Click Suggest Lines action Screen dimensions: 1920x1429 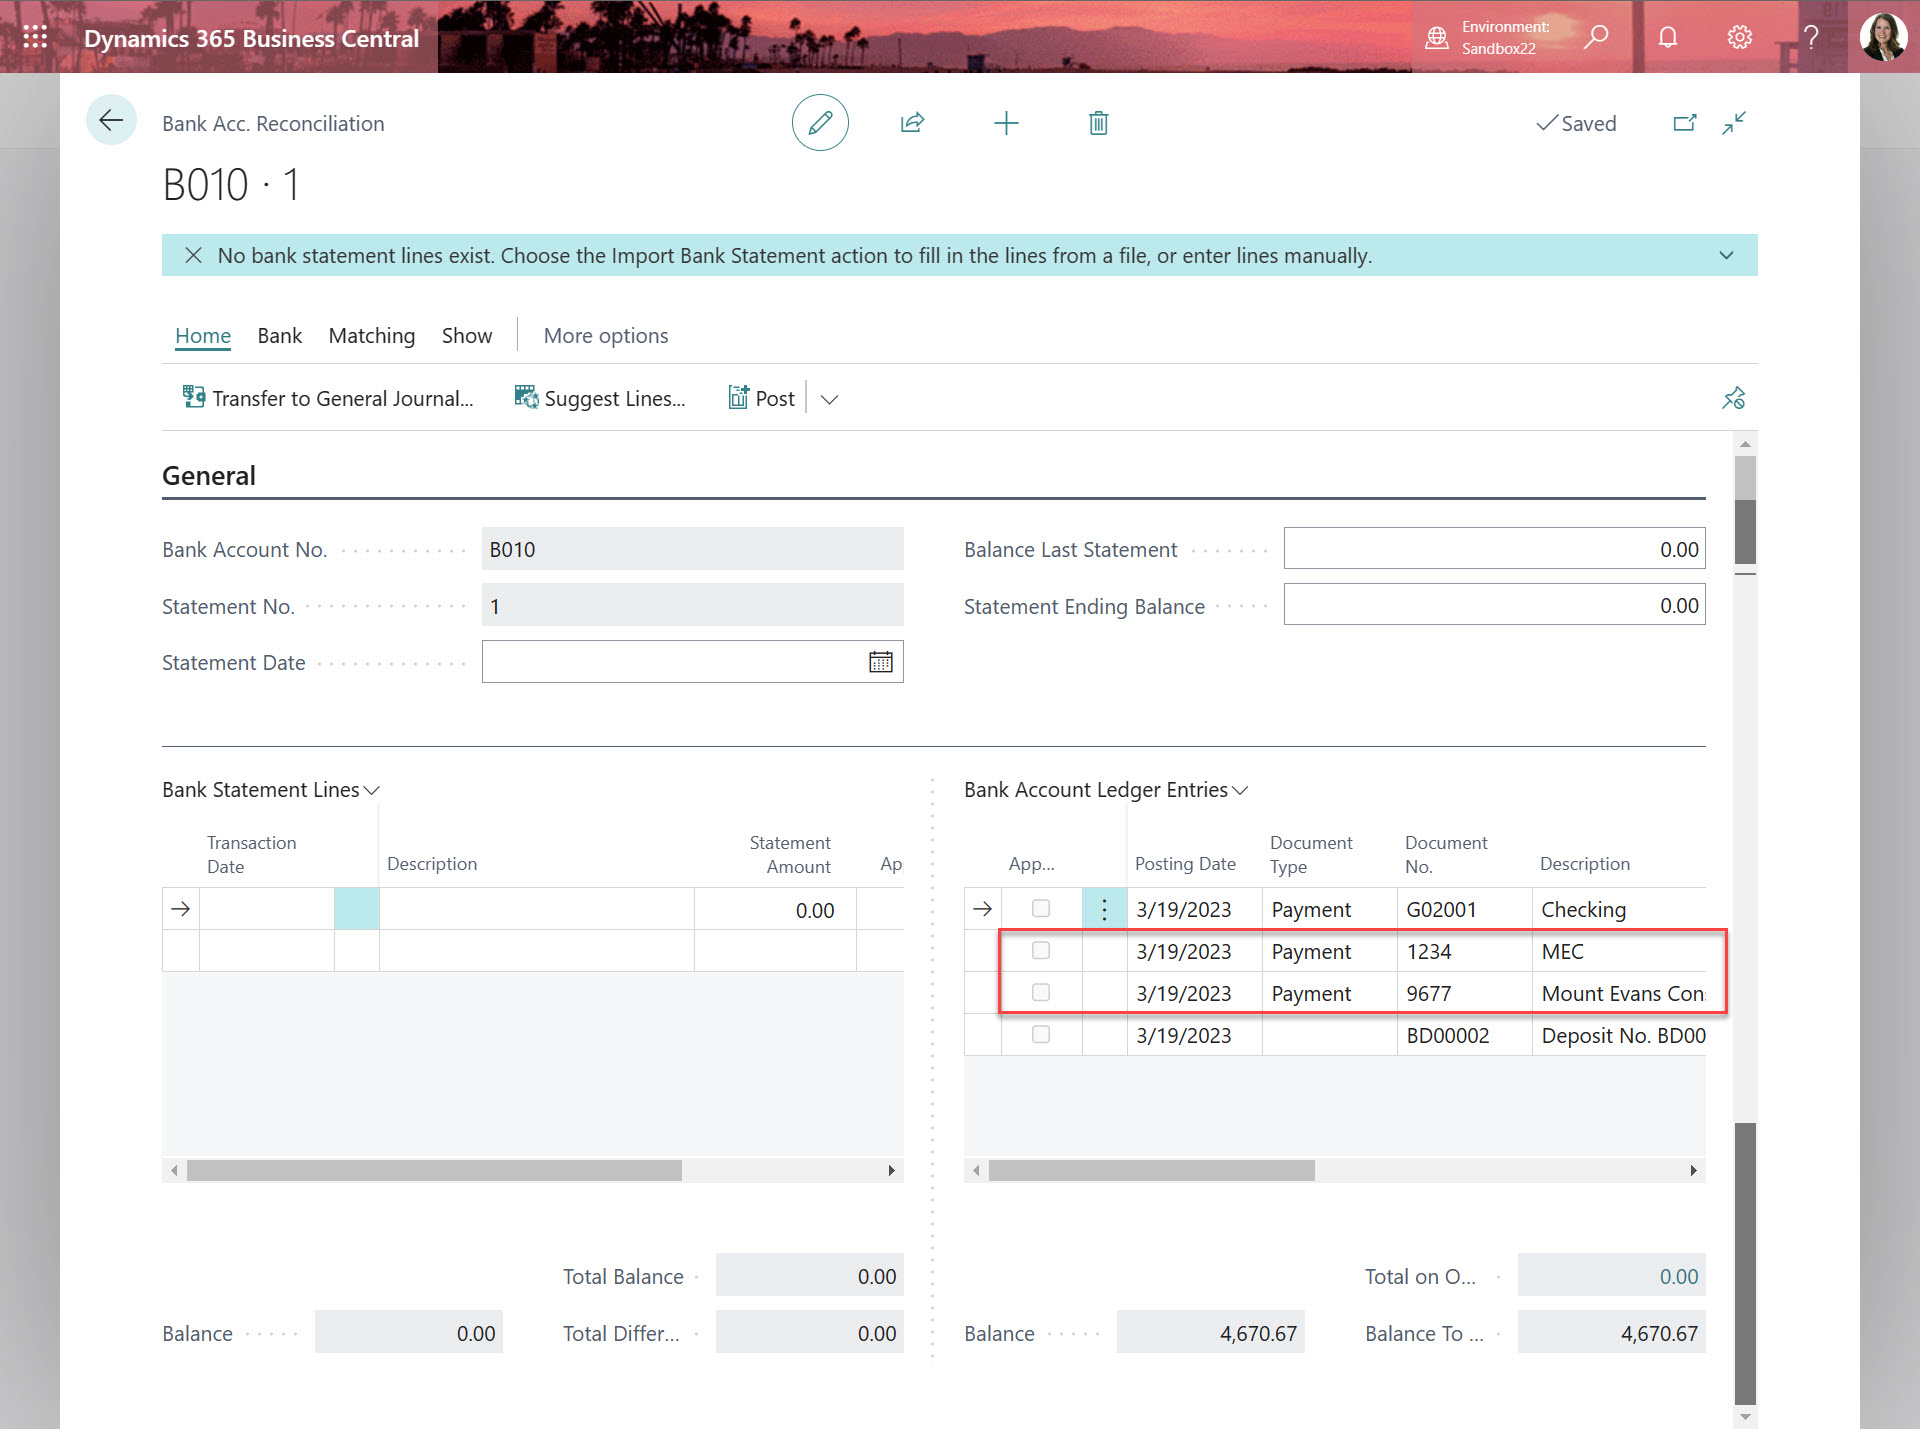click(x=600, y=398)
